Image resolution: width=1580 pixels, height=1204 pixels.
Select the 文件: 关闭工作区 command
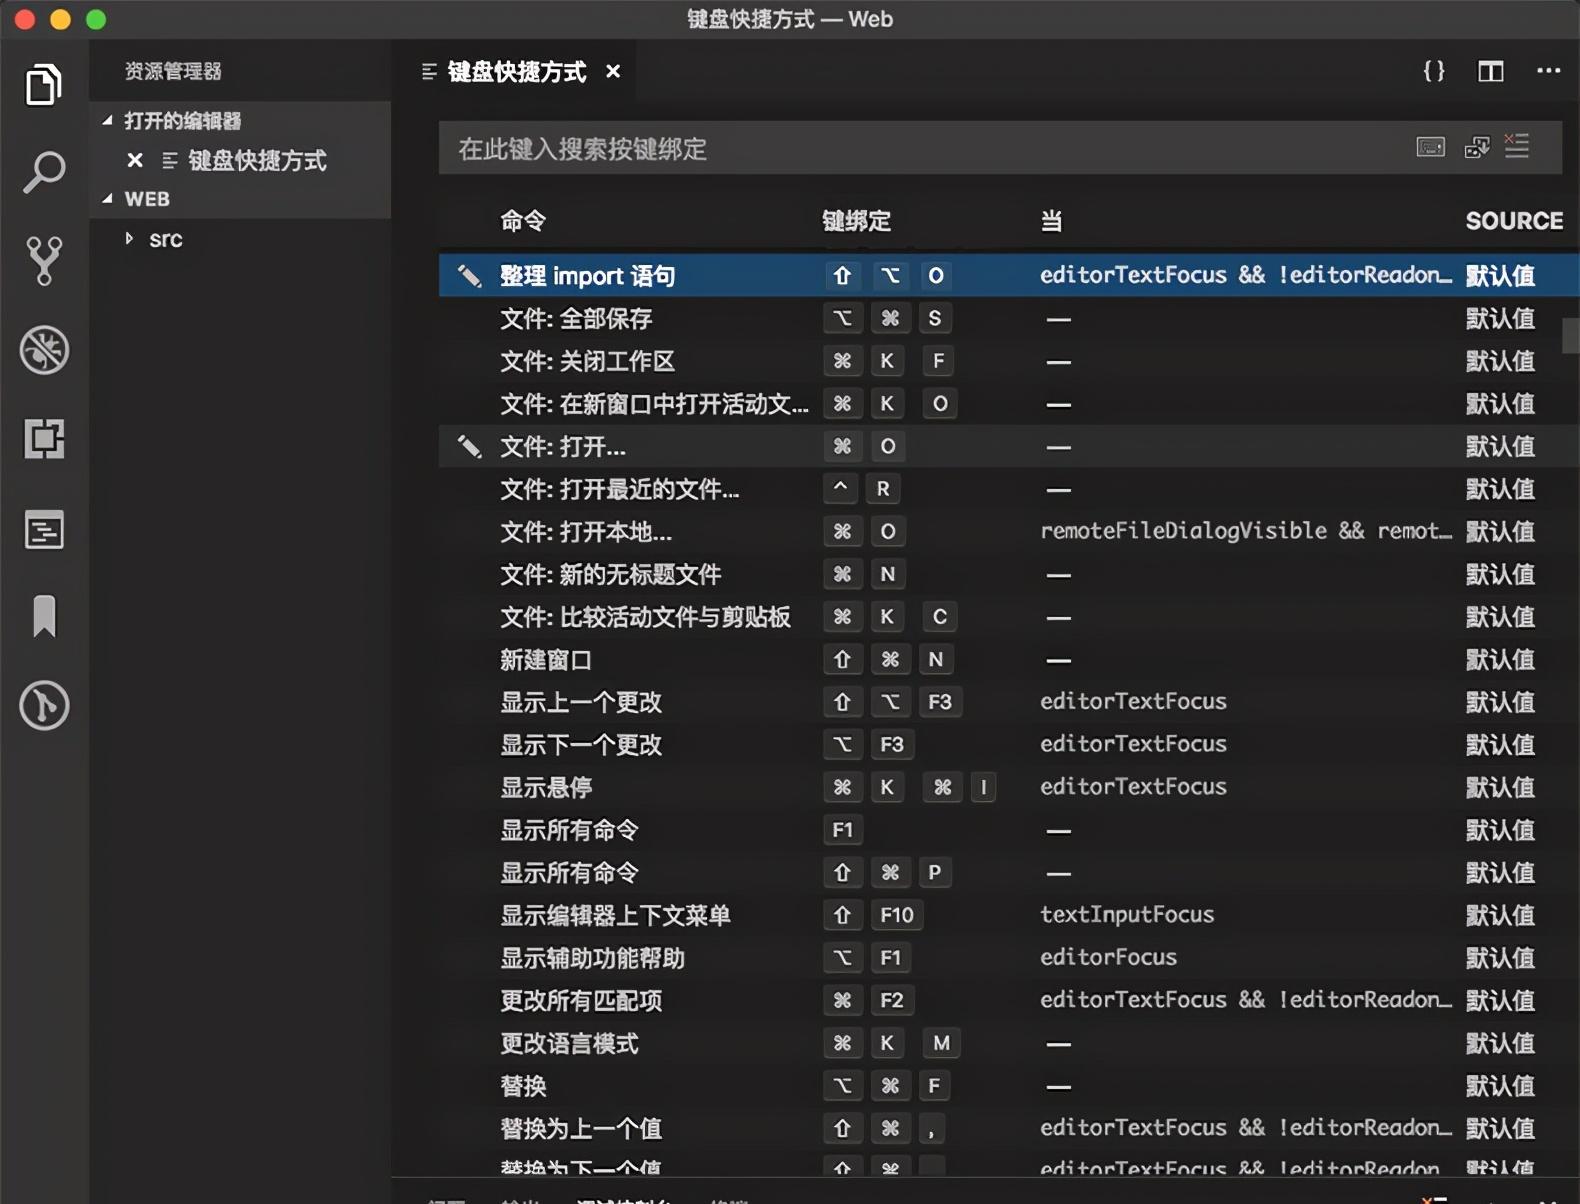coord(587,361)
